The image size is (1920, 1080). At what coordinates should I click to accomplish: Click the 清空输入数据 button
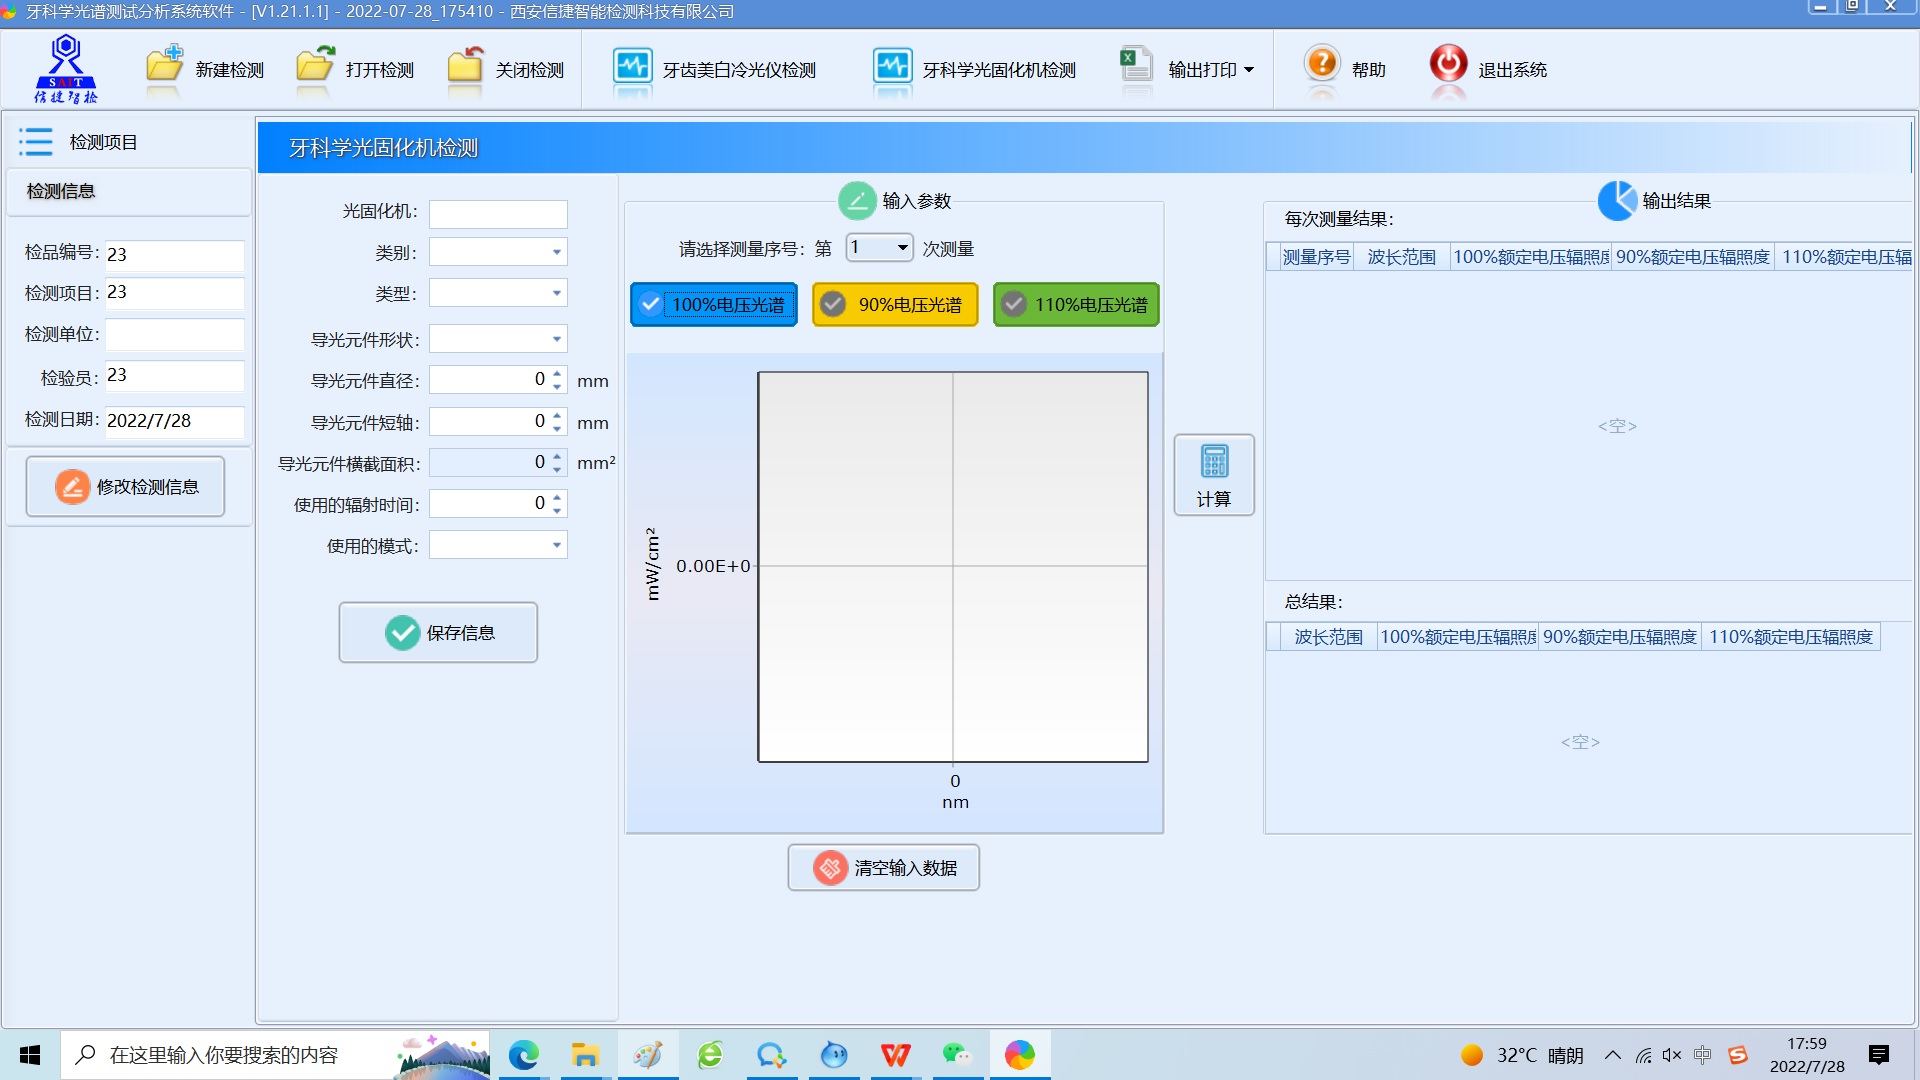click(883, 868)
